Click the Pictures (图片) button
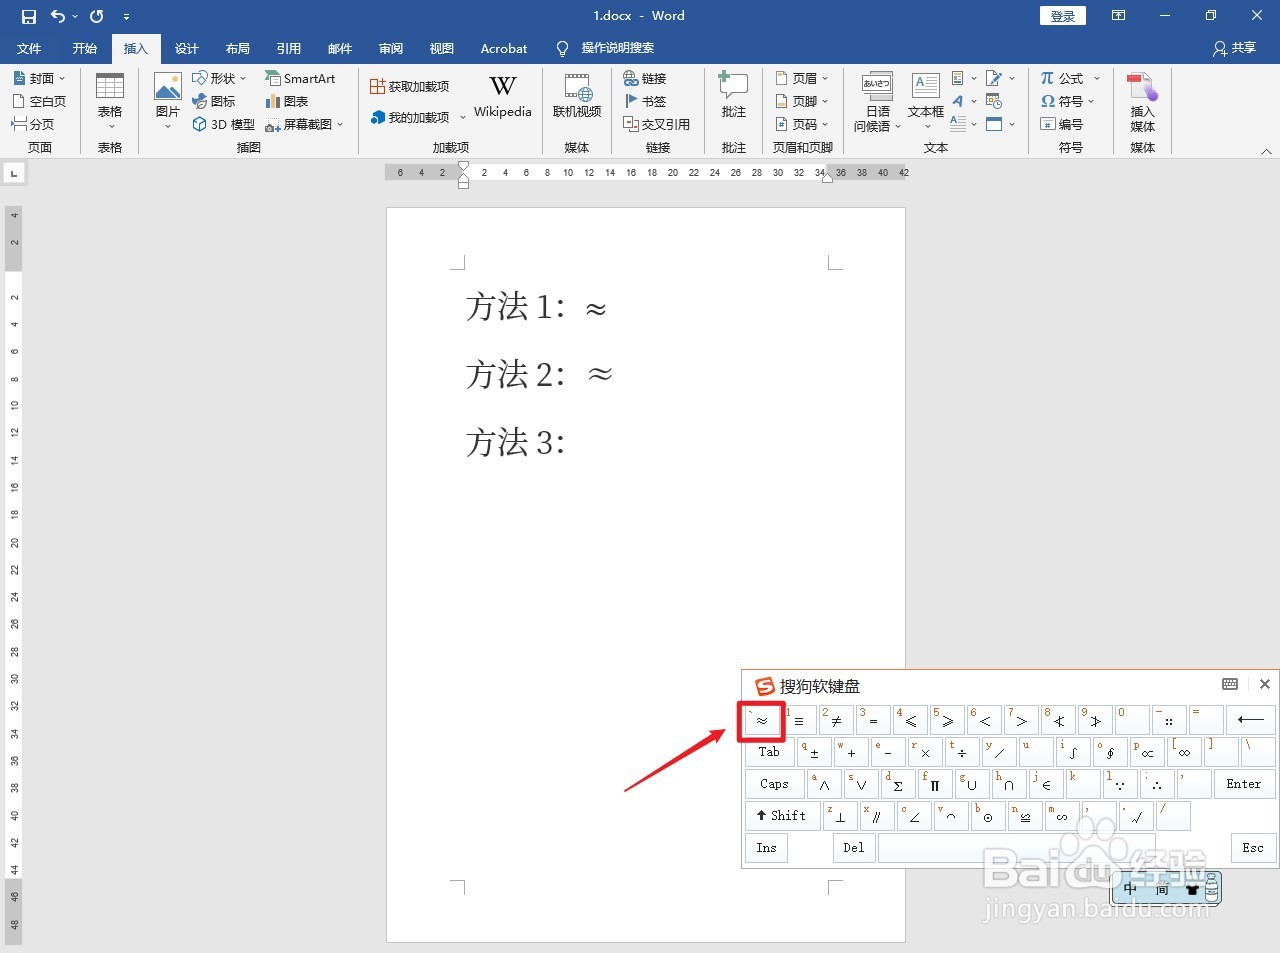Image resolution: width=1280 pixels, height=953 pixels. click(168, 100)
